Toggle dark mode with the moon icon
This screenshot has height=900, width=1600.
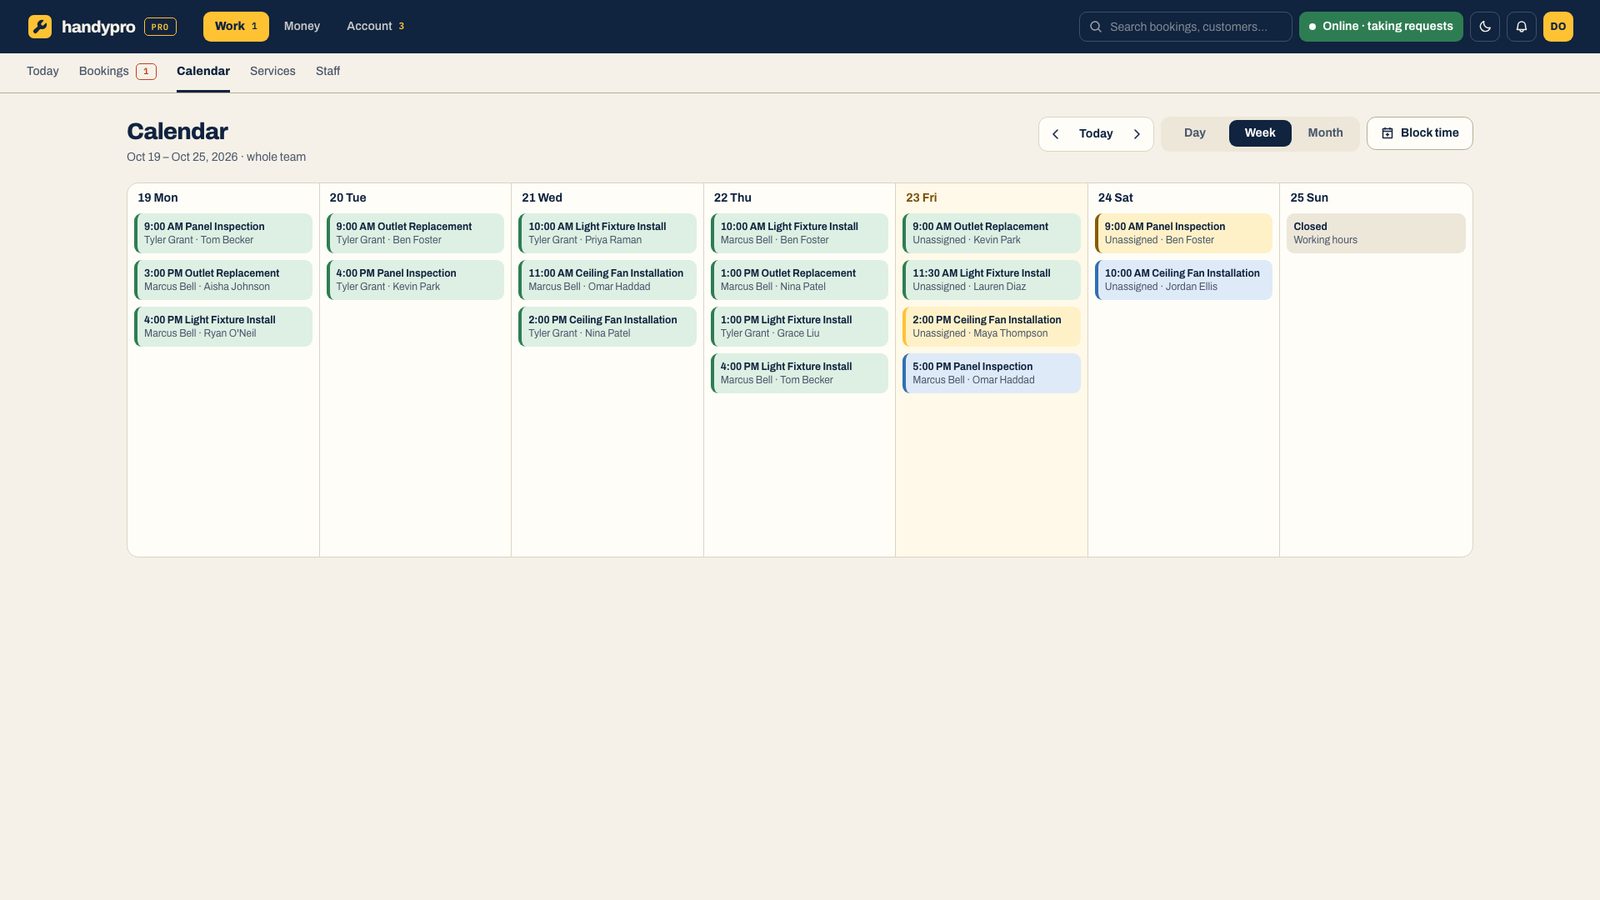click(1485, 26)
